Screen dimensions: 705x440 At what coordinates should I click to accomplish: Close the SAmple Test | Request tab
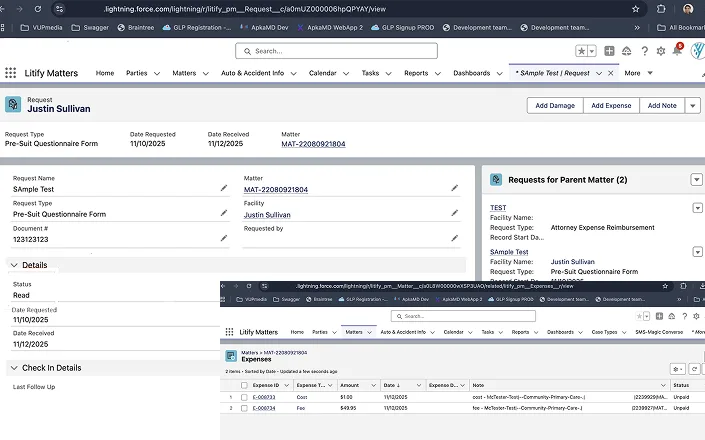click(611, 73)
